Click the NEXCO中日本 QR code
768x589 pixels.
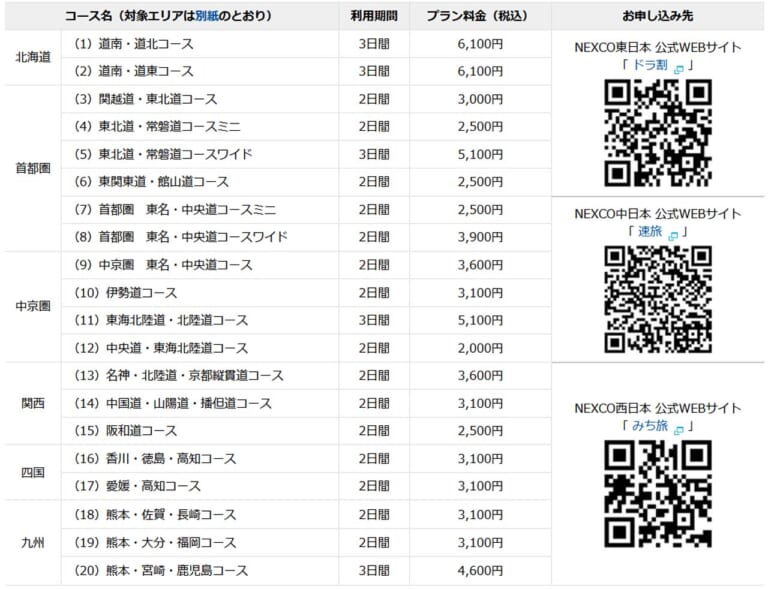(657, 299)
